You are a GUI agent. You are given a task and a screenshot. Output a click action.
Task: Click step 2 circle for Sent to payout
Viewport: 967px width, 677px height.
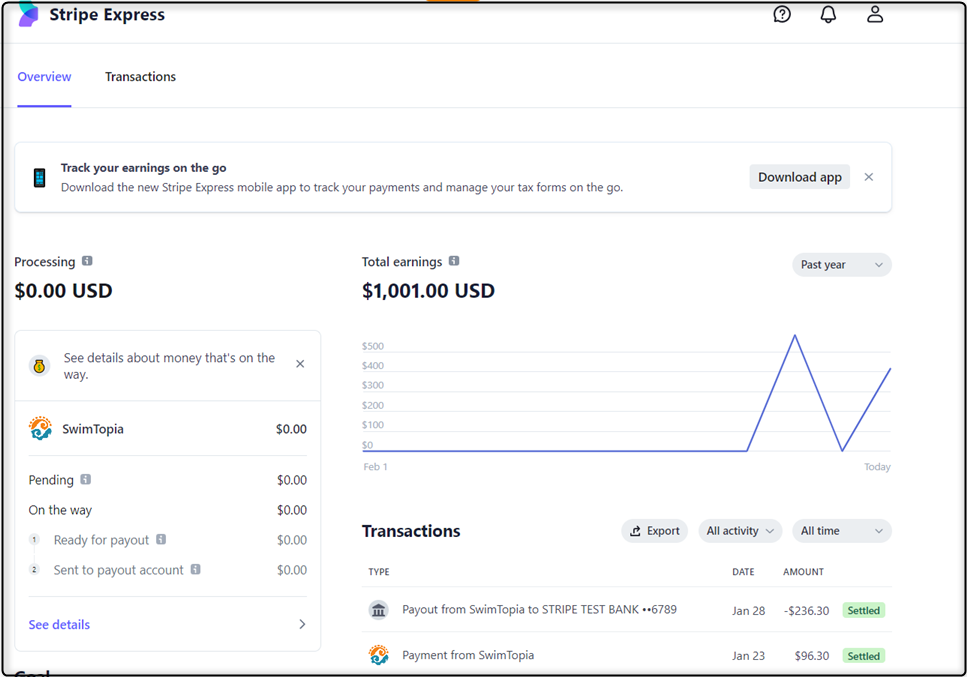point(34,569)
